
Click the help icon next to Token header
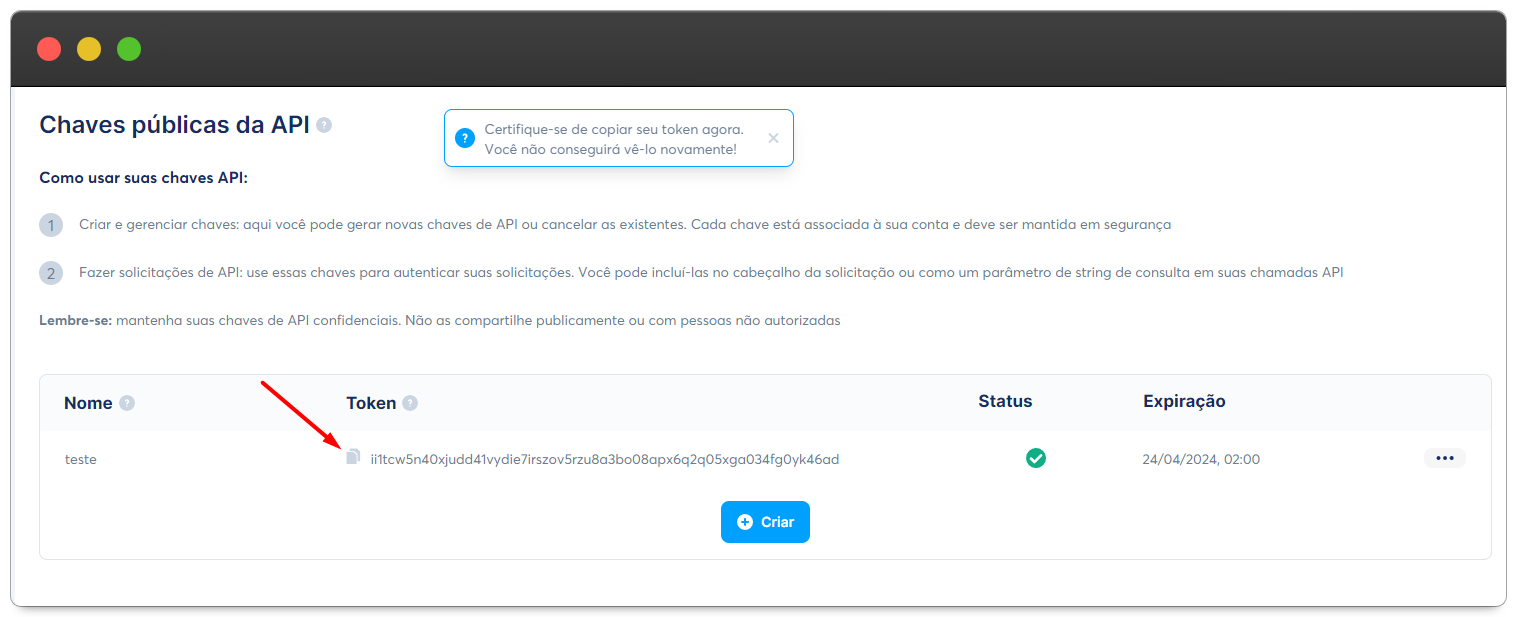click(x=410, y=403)
